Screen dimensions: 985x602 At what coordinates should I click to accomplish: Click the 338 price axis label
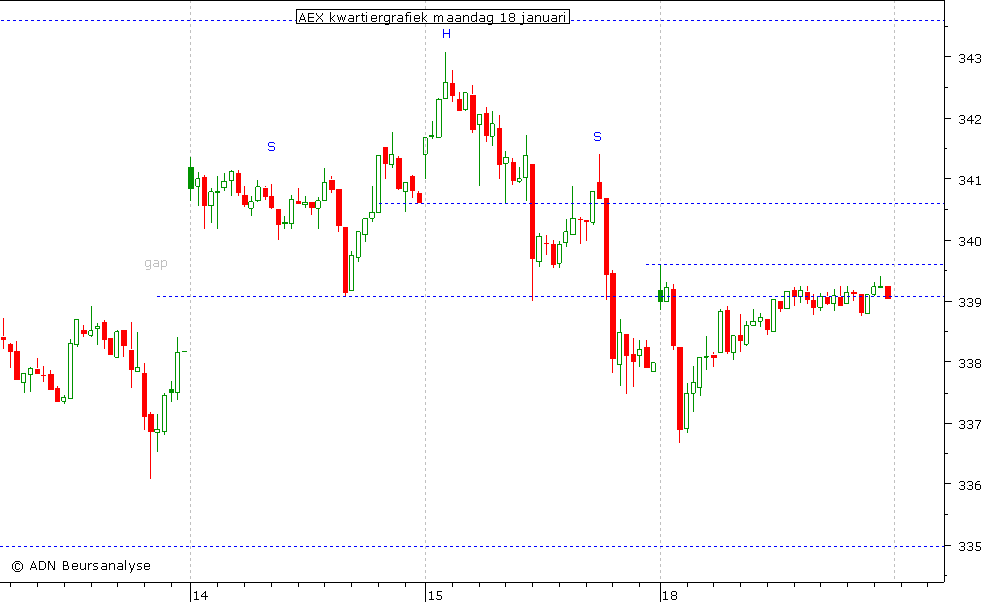pos(969,363)
